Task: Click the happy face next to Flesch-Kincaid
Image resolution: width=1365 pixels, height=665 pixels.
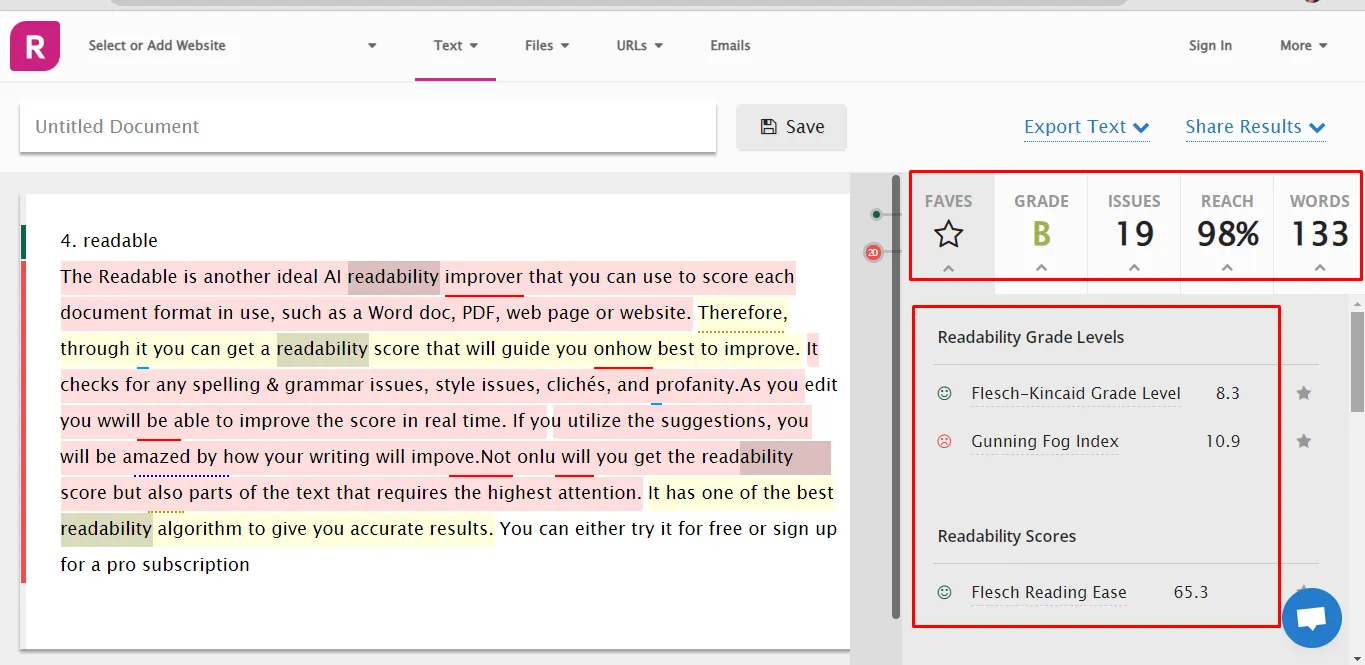Action: tap(944, 394)
